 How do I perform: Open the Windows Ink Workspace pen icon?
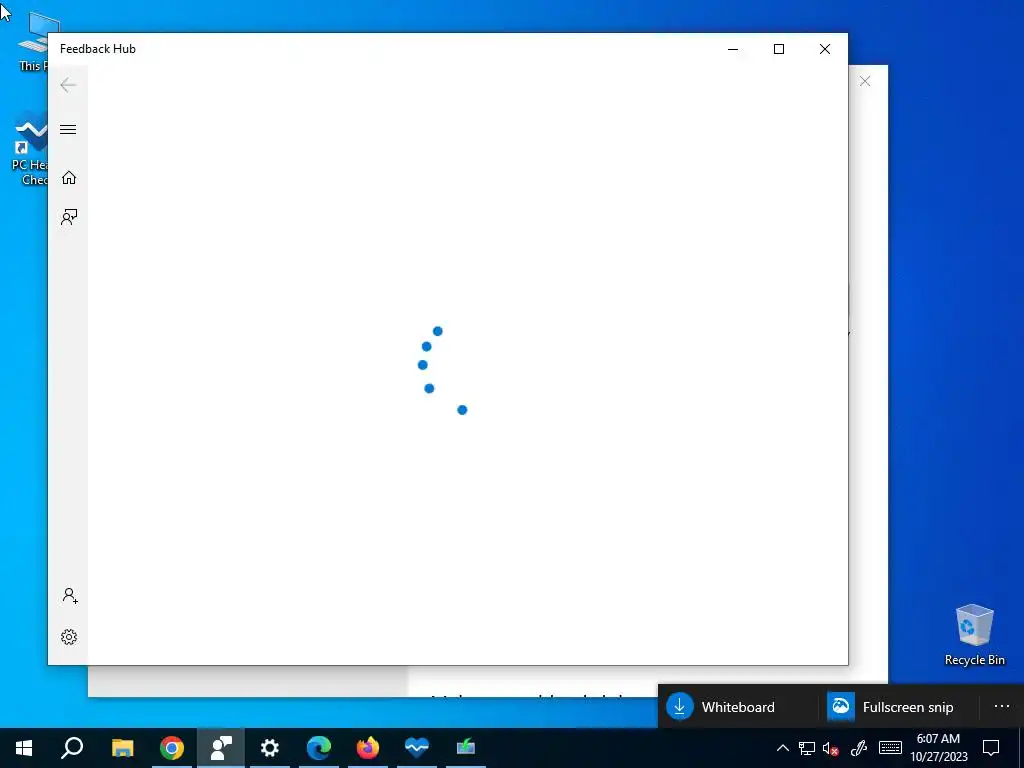tap(858, 748)
